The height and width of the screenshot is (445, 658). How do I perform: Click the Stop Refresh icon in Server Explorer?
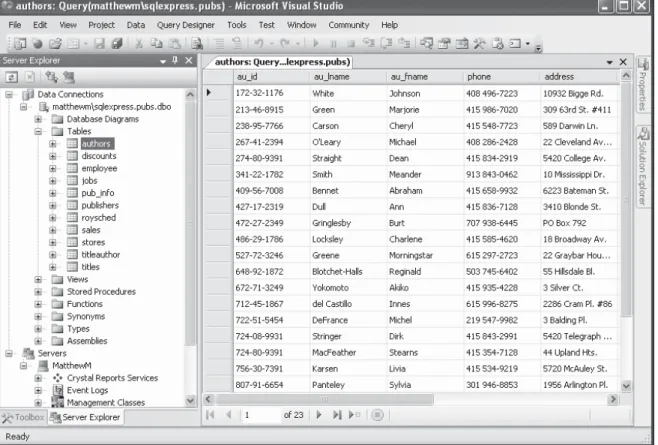point(29,77)
